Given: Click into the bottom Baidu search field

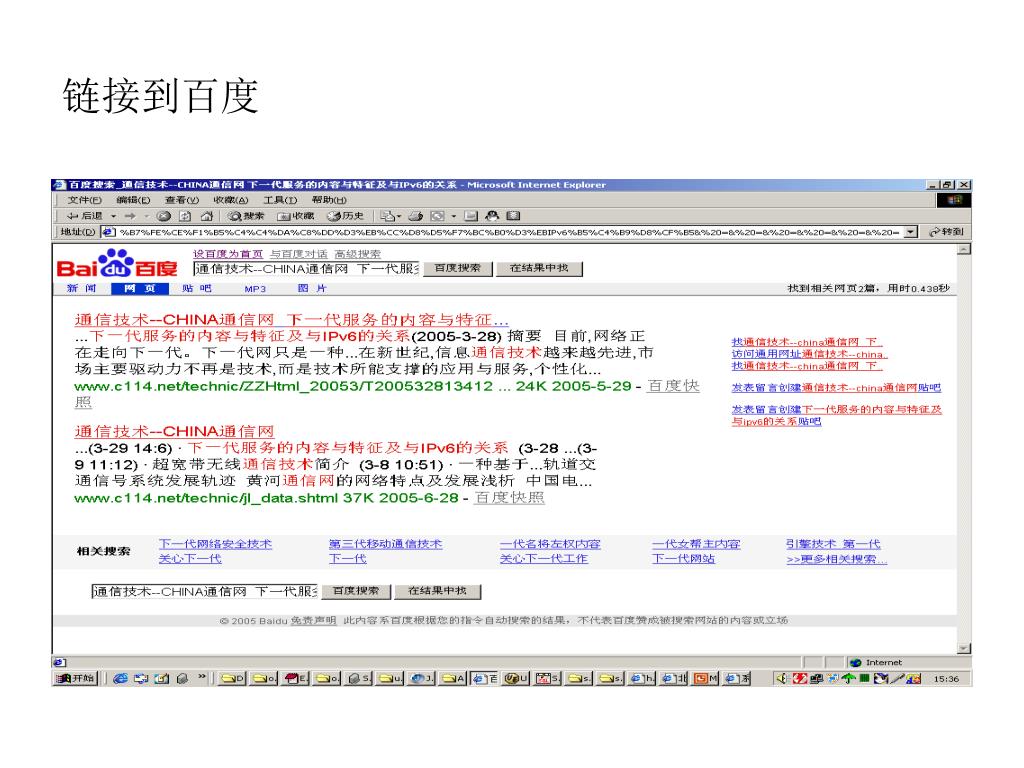Looking at the screenshot, I should [204, 591].
